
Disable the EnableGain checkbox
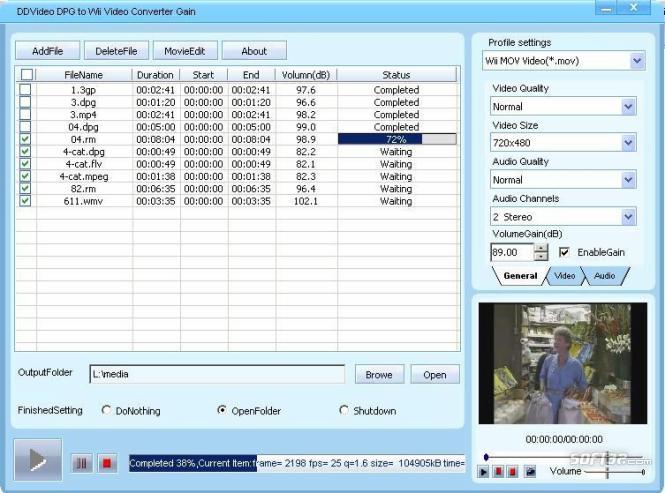click(564, 252)
